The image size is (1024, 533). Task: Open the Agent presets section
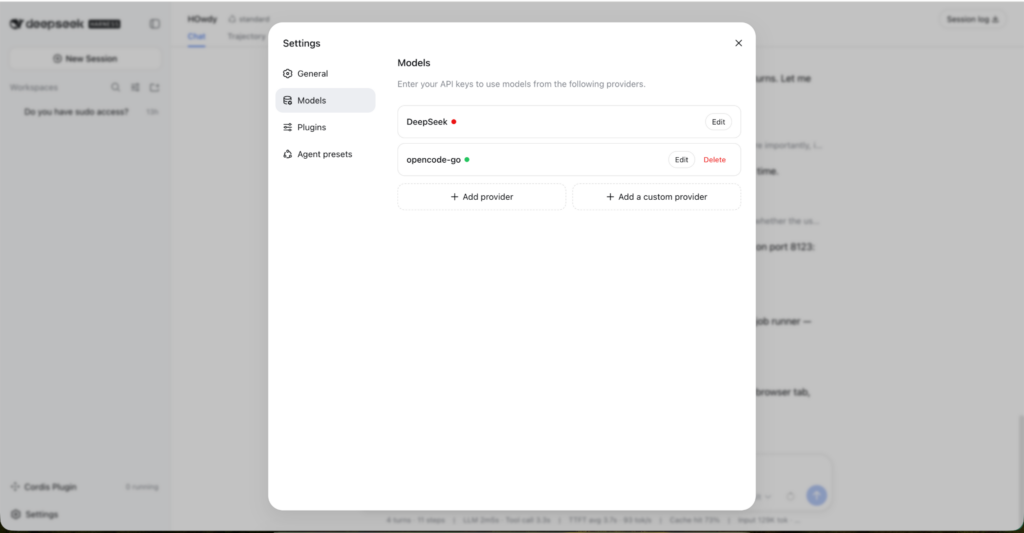tap(325, 154)
